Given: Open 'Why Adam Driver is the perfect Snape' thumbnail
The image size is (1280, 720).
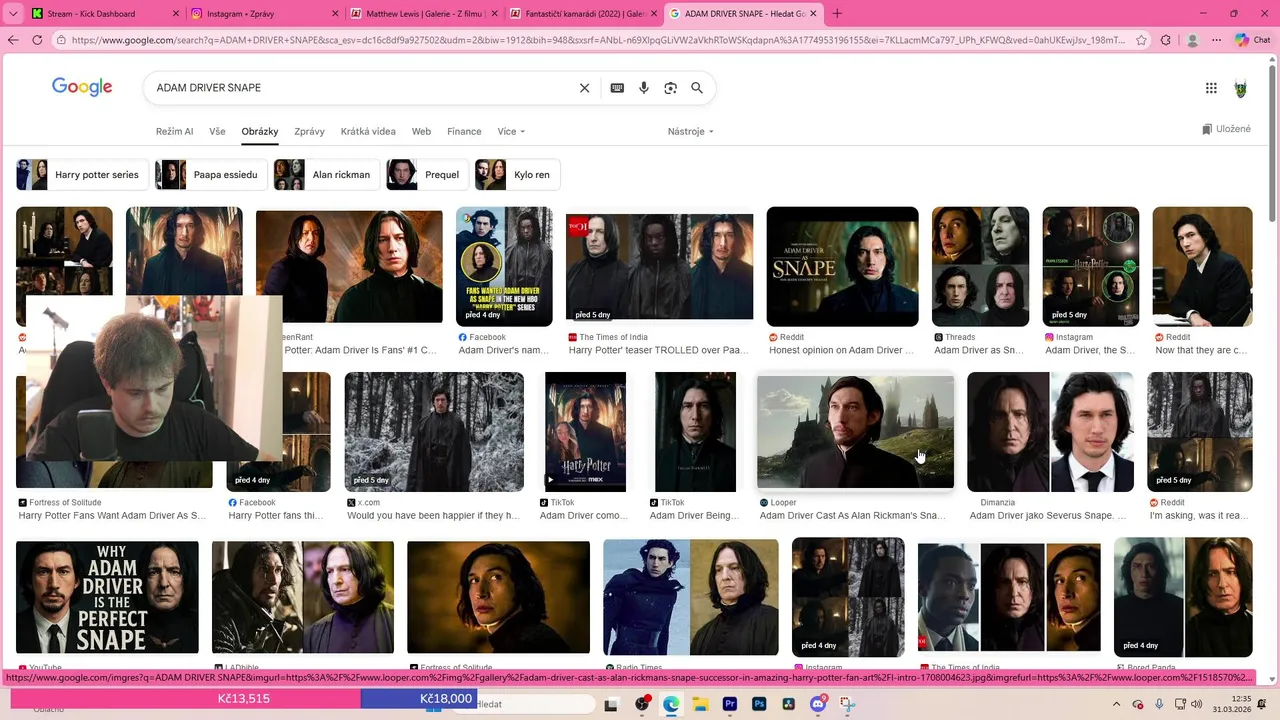Looking at the screenshot, I should pos(107,597).
